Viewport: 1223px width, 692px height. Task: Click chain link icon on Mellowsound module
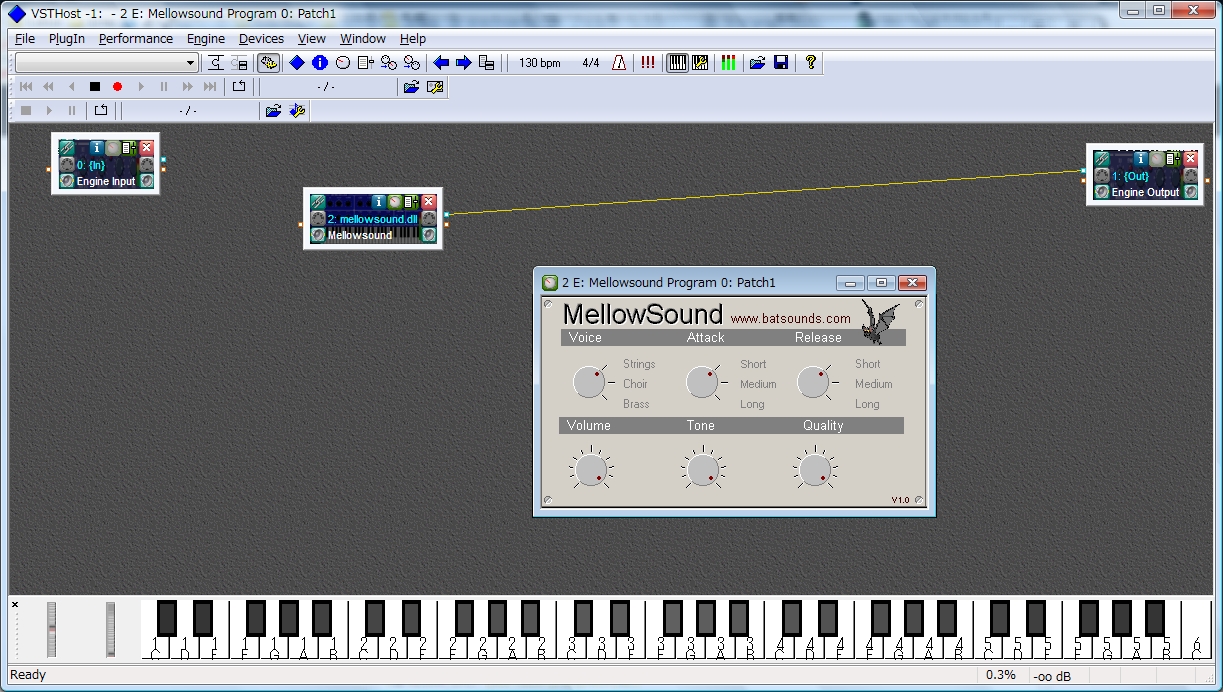(318, 202)
